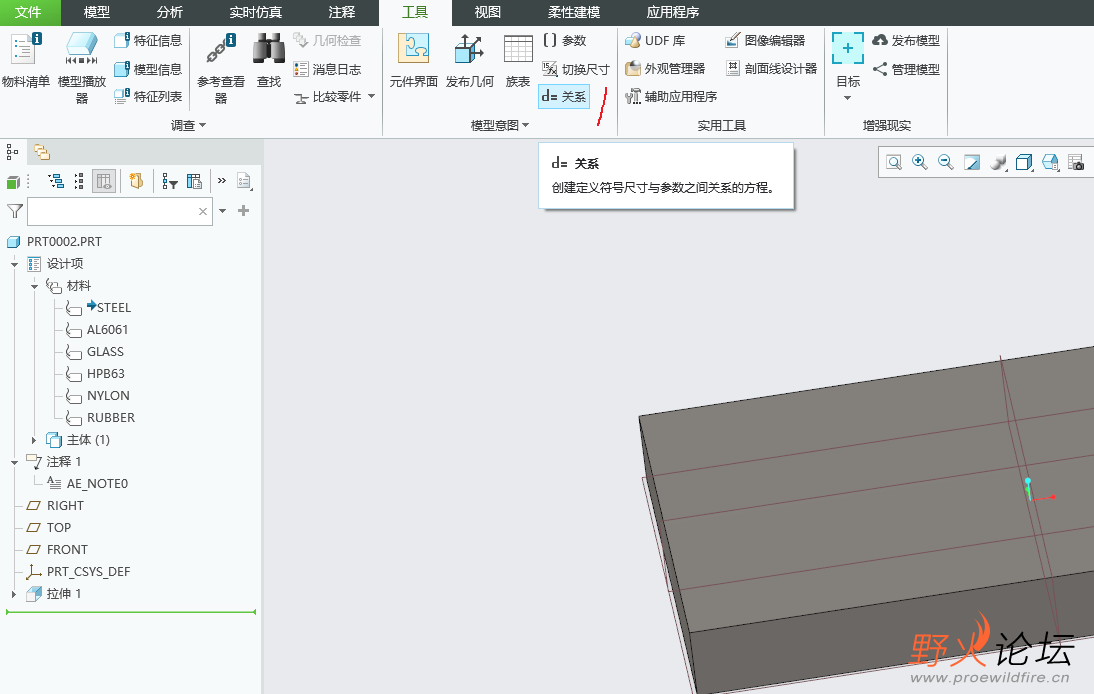The height and width of the screenshot is (694, 1094).
Task: Switch to the layer tree folder tab
Action: 42,152
